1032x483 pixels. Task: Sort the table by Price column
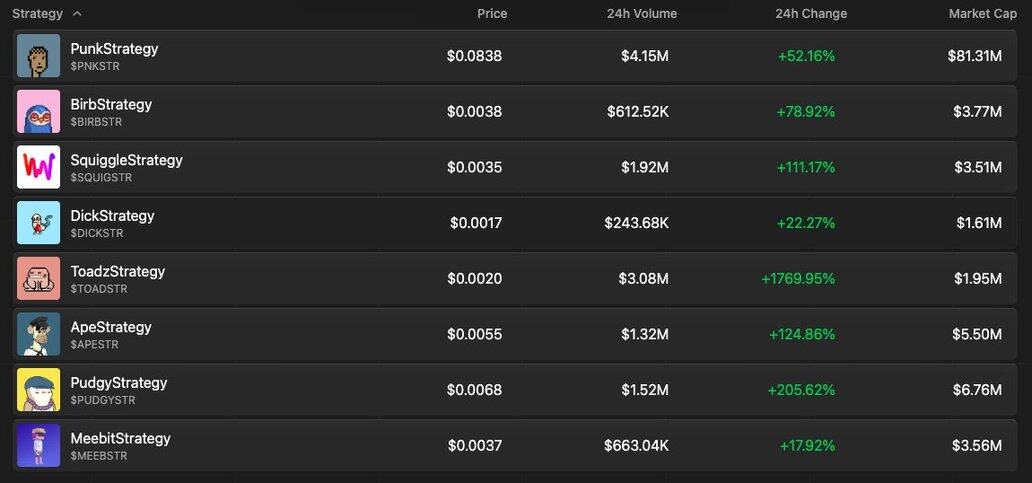pyautogui.click(x=492, y=13)
